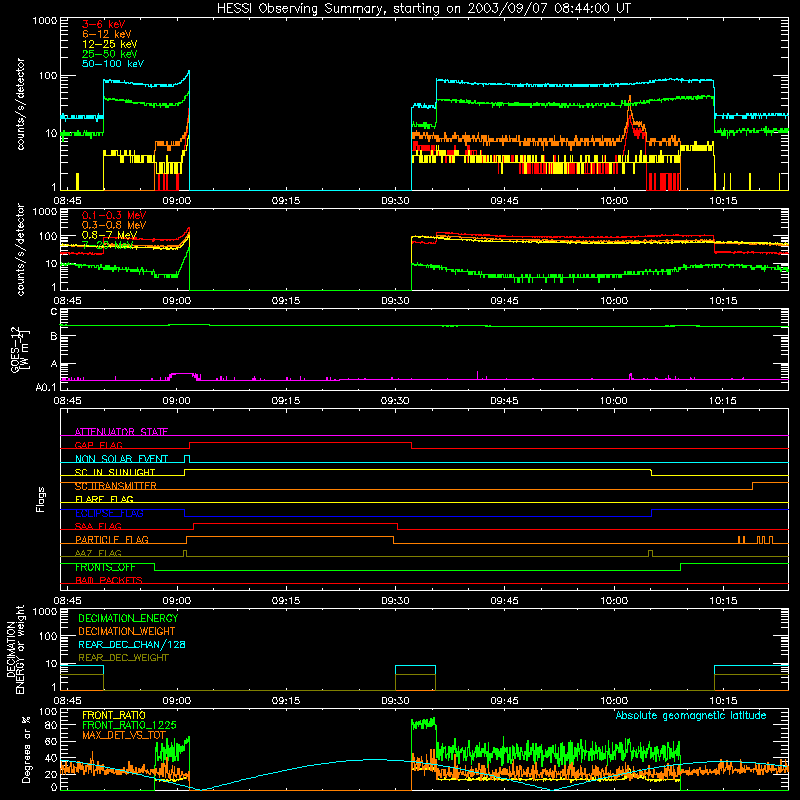Image resolution: width=800 pixels, height=800 pixels.
Task: Click the green FRONT_RATIO_1225 legend label
Action: pyautogui.click(x=129, y=725)
